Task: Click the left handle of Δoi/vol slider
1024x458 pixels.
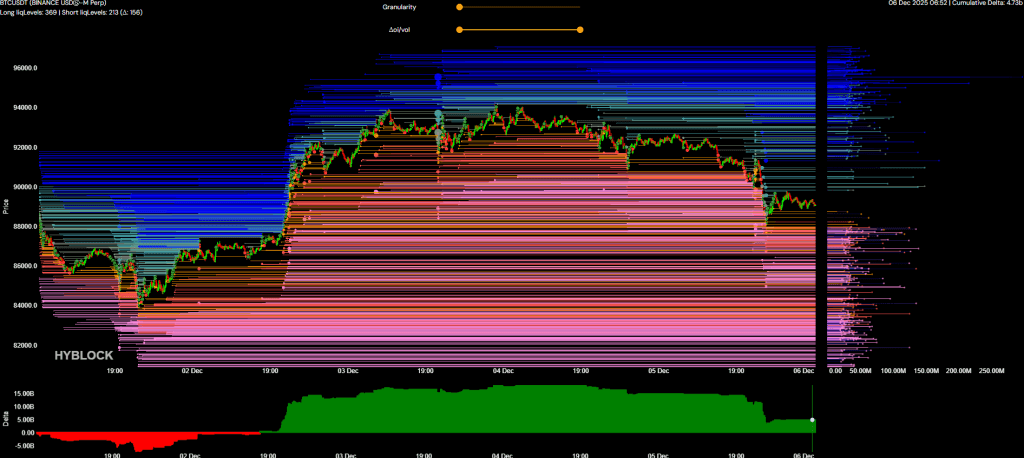Action: coord(459,30)
